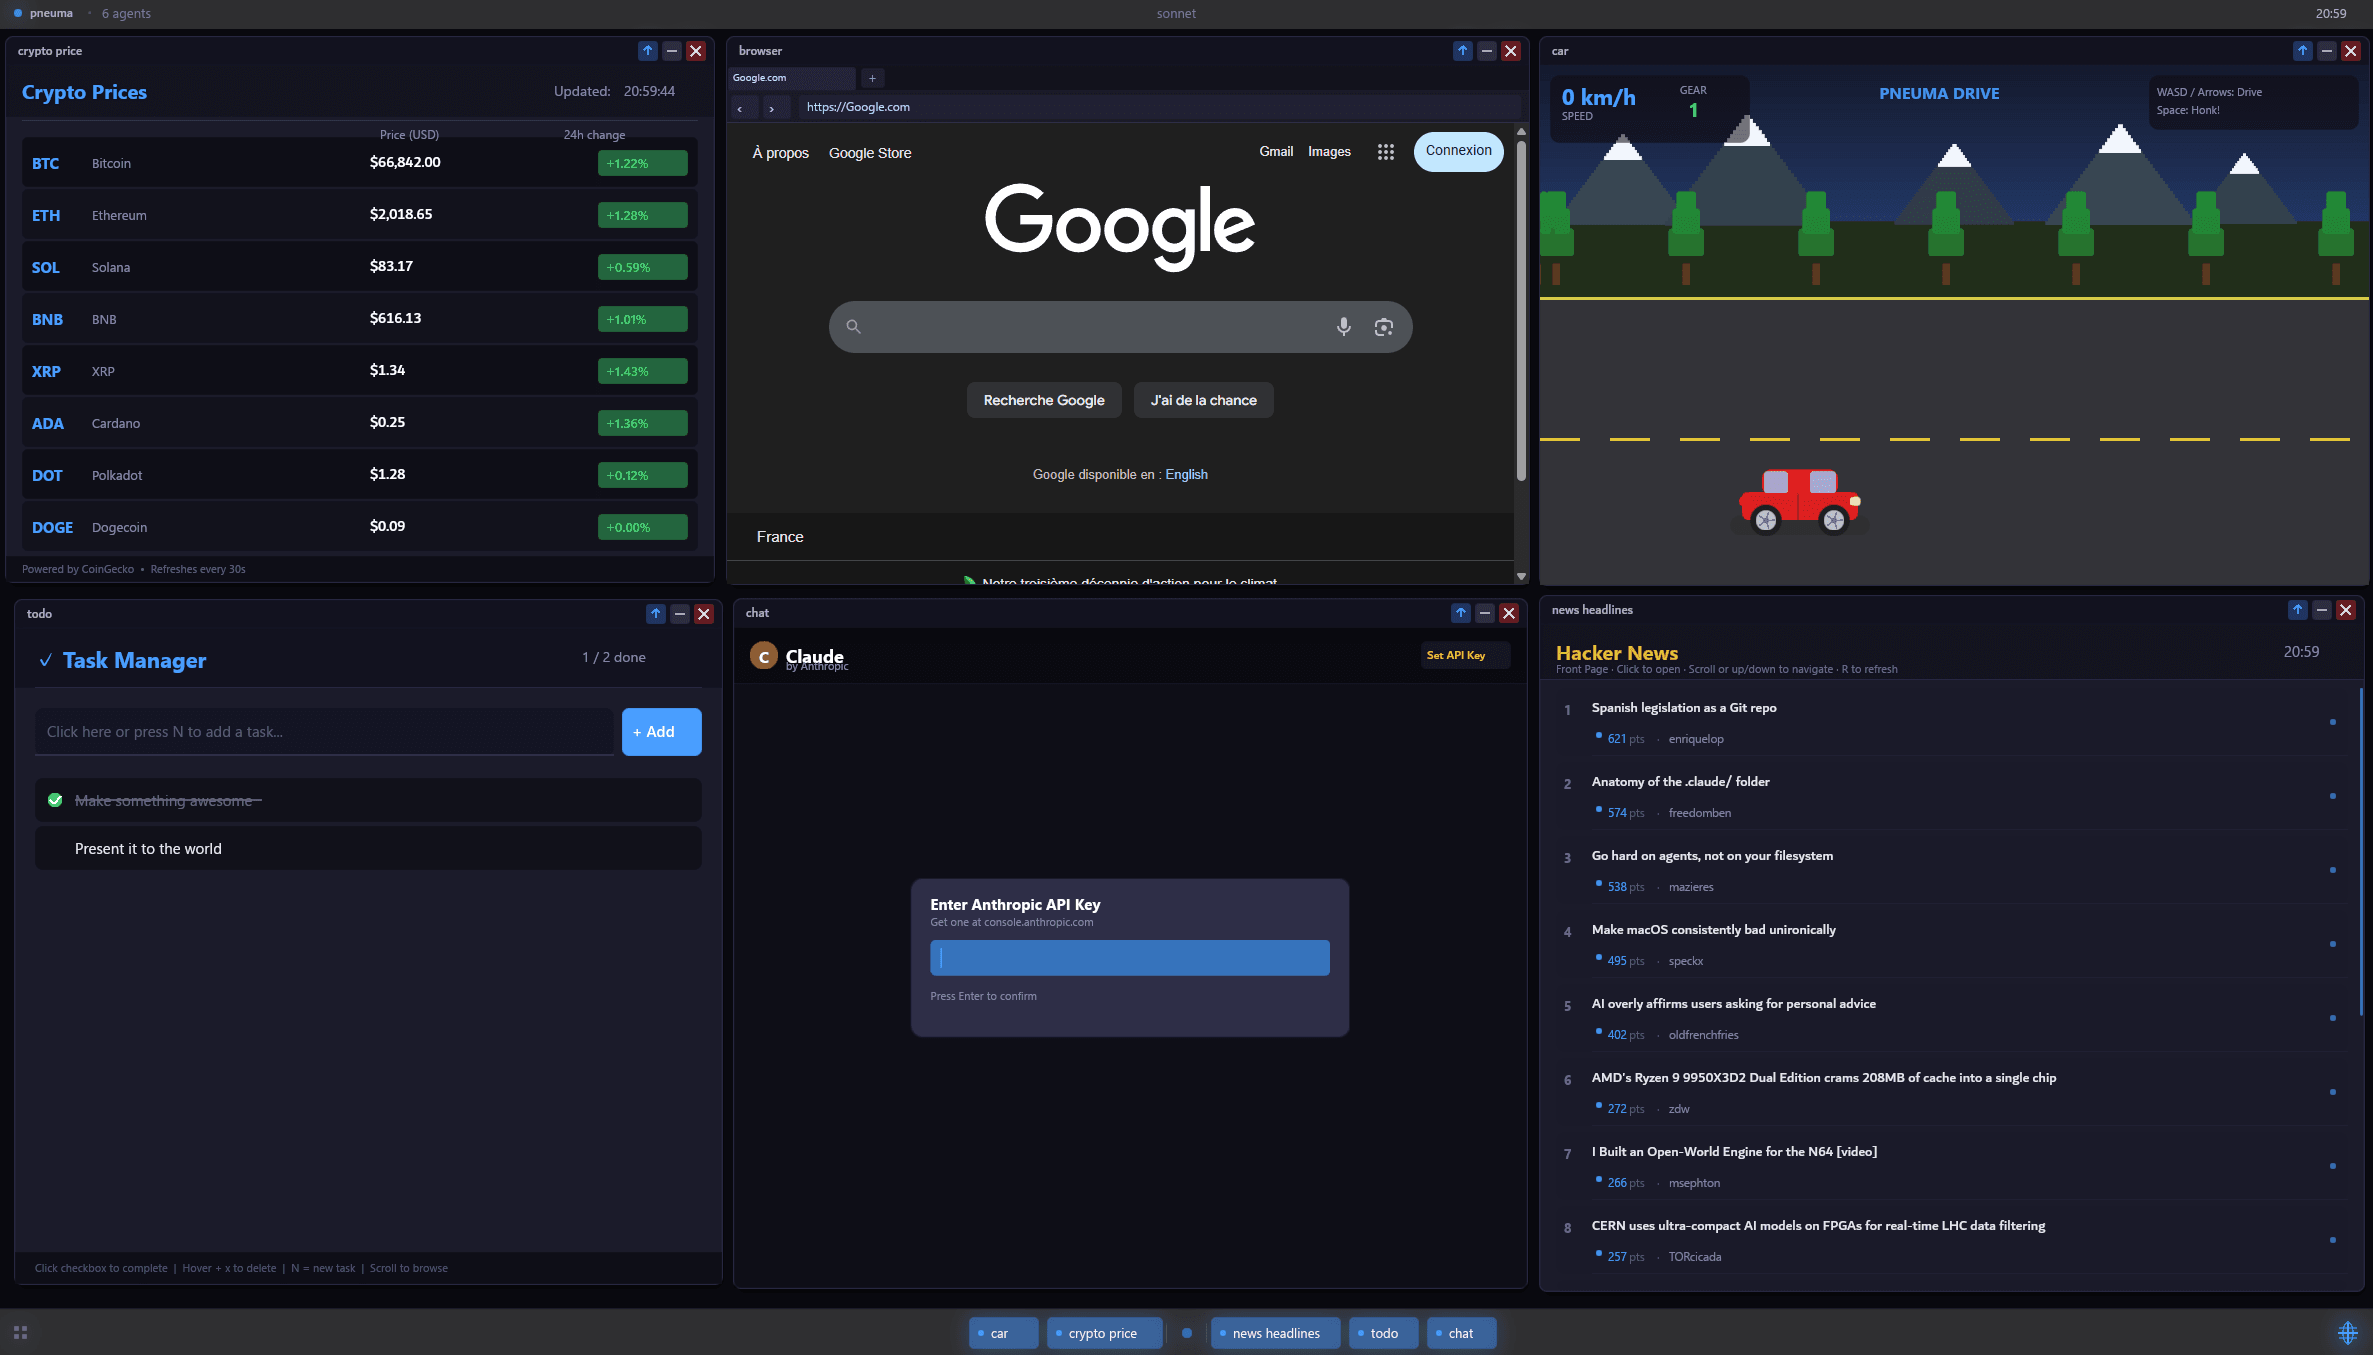Open a new browser tab with the + icon
The height and width of the screenshot is (1355, 2373).
[871, 78]
